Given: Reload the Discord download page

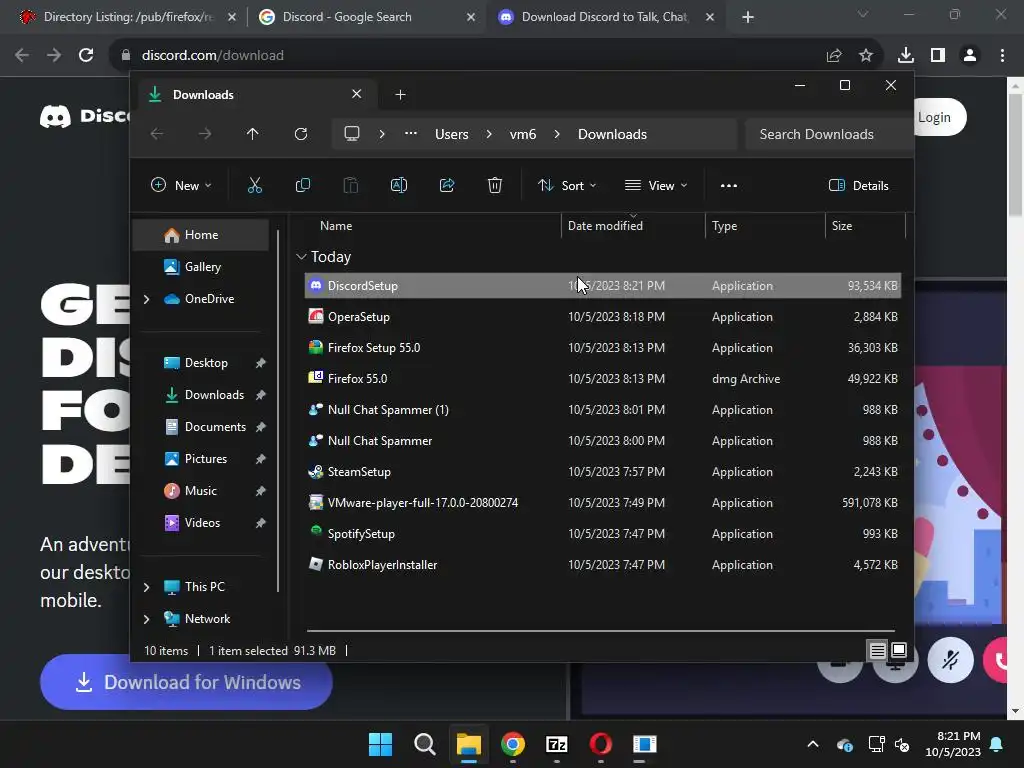Looking at the screenshot, I should (x=86, y=56).
